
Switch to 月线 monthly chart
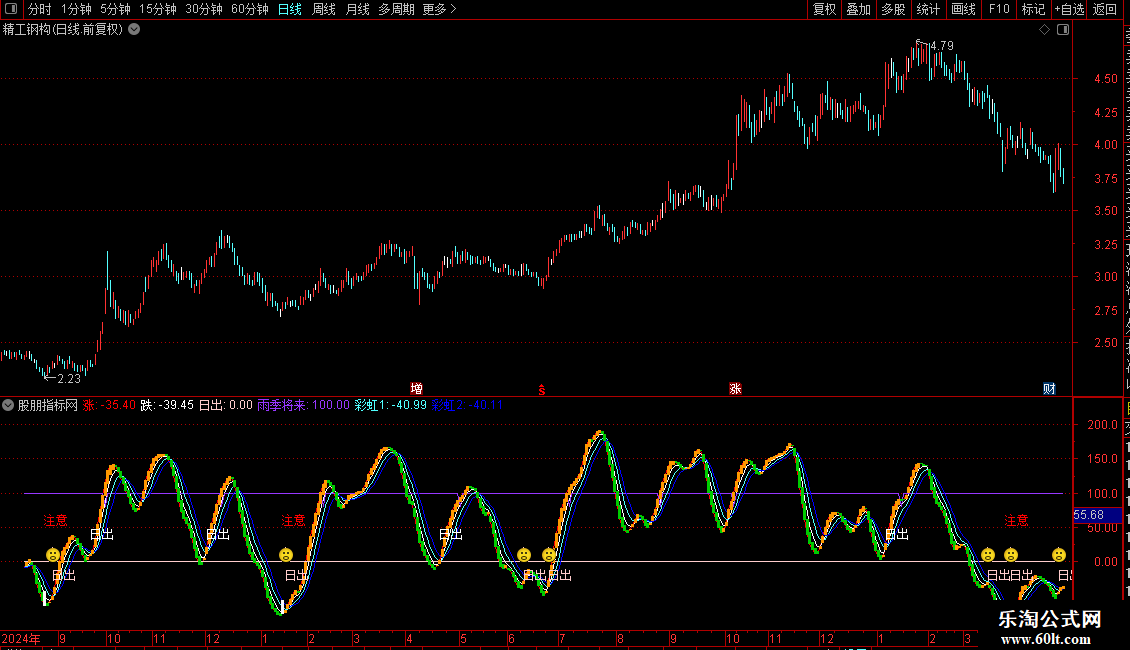point(357,9)
